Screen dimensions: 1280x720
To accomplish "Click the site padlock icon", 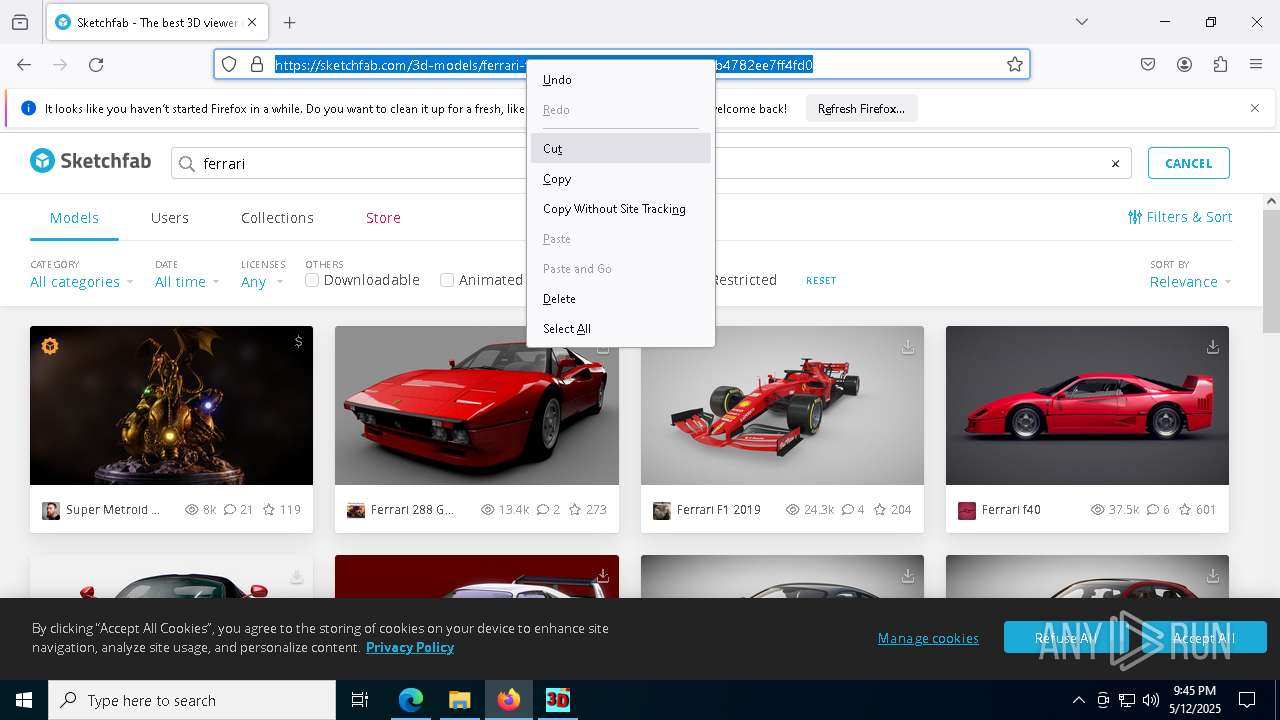I will [257, 64].
